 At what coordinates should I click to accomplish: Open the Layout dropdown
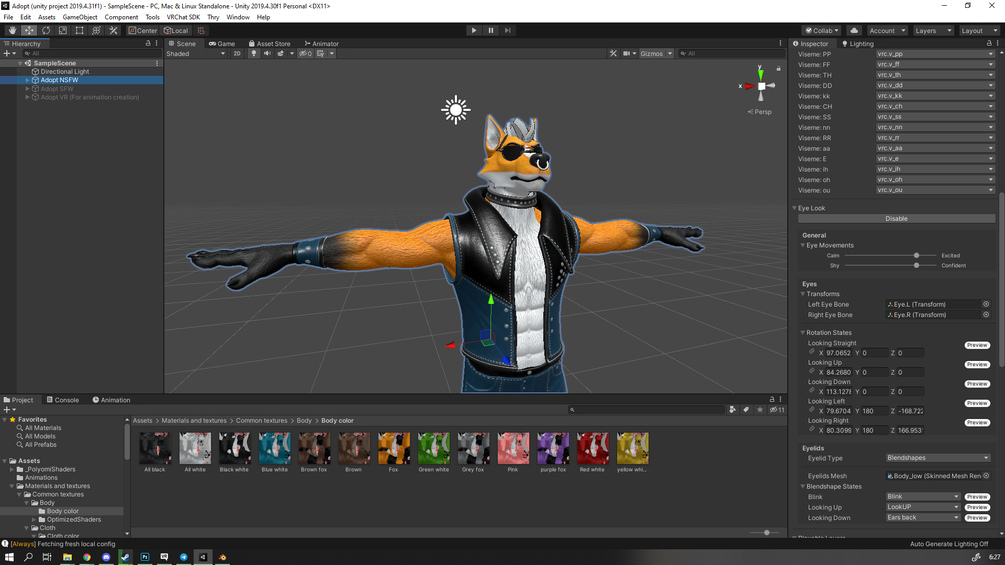tap(978, 30)
